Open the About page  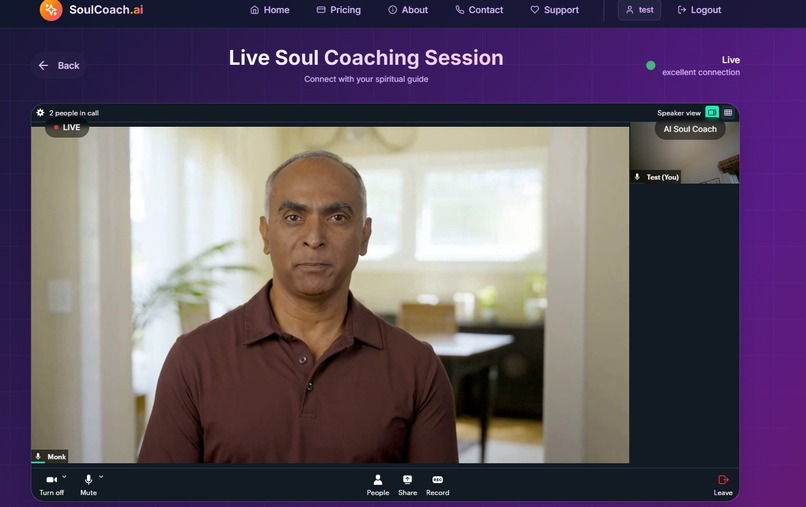(408, 10)
